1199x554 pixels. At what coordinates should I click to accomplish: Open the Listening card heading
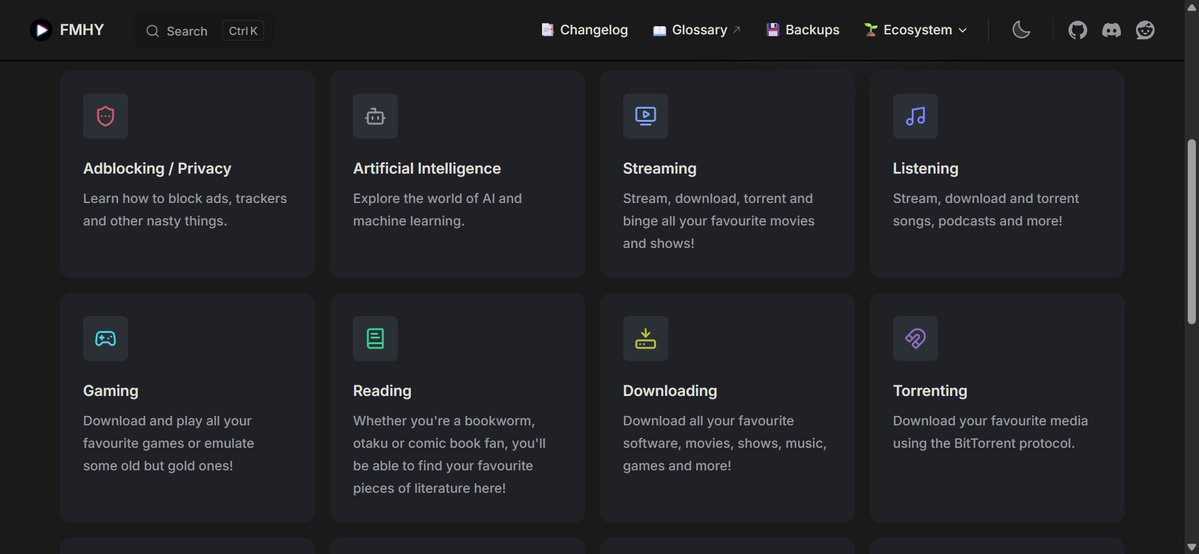point(925,168)
